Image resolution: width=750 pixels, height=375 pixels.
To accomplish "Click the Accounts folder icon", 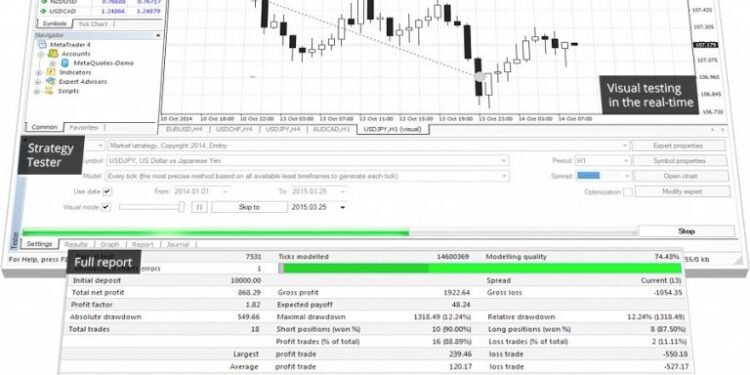I will tap(53, 54).
